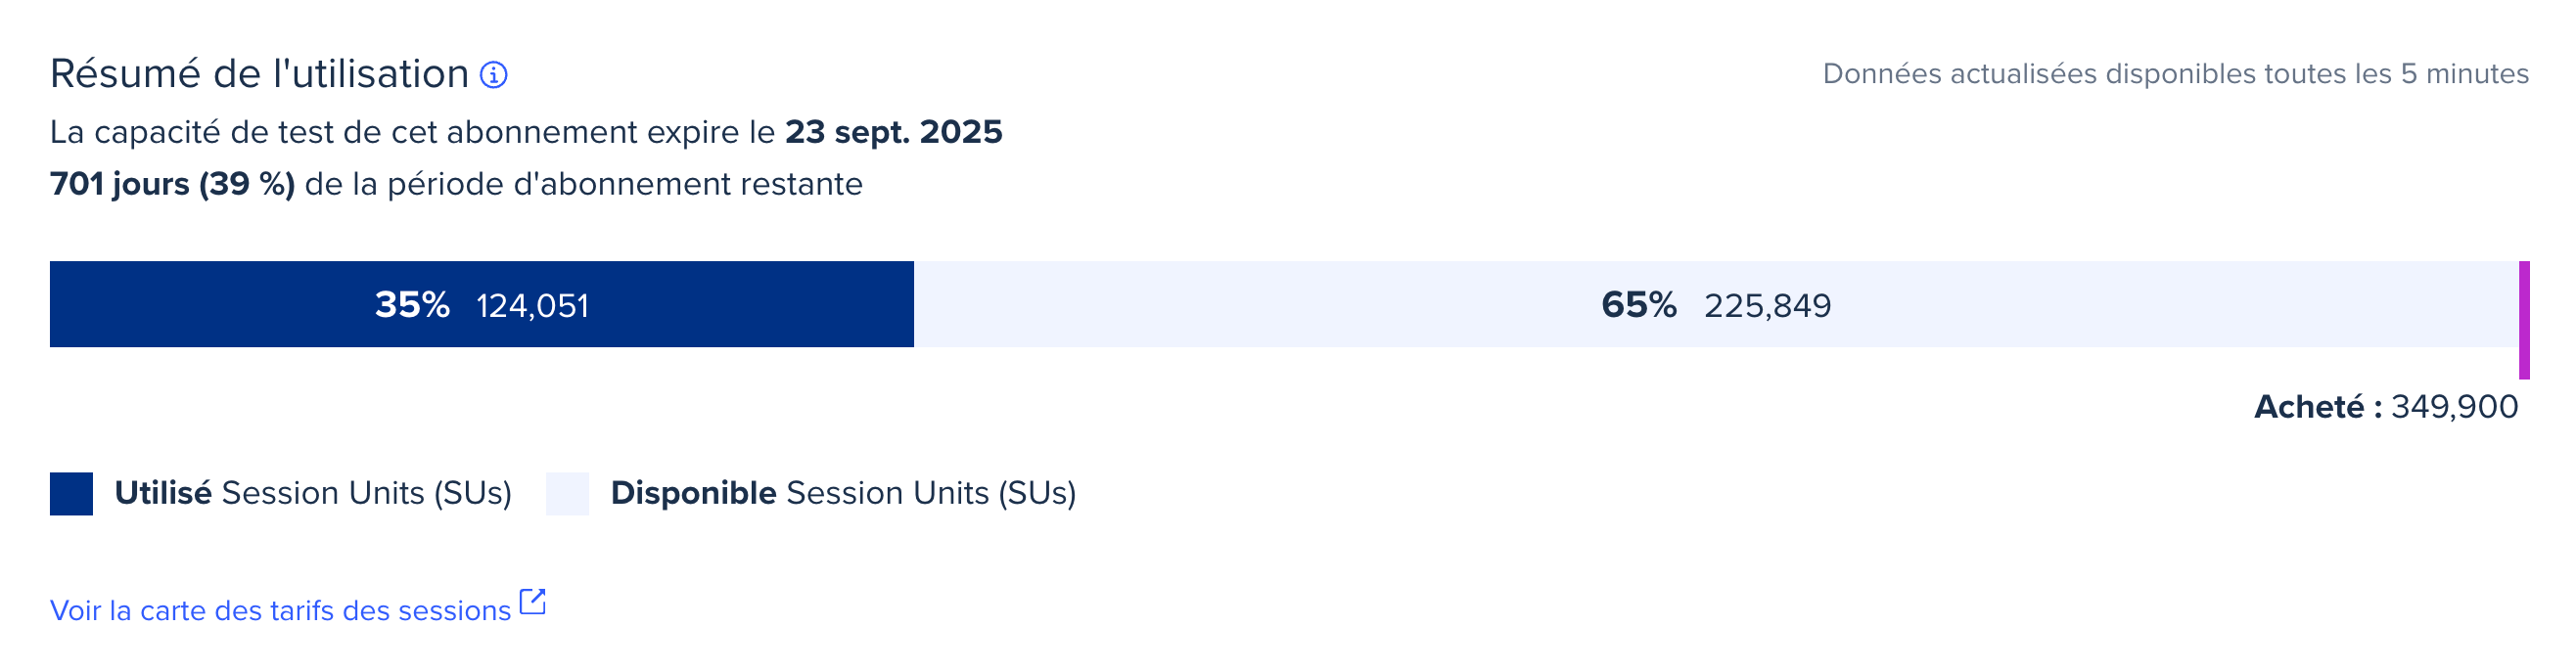Viewport: 2576px width, 671px height.
Task: Click the 35% percentage label
Action: 412,305
